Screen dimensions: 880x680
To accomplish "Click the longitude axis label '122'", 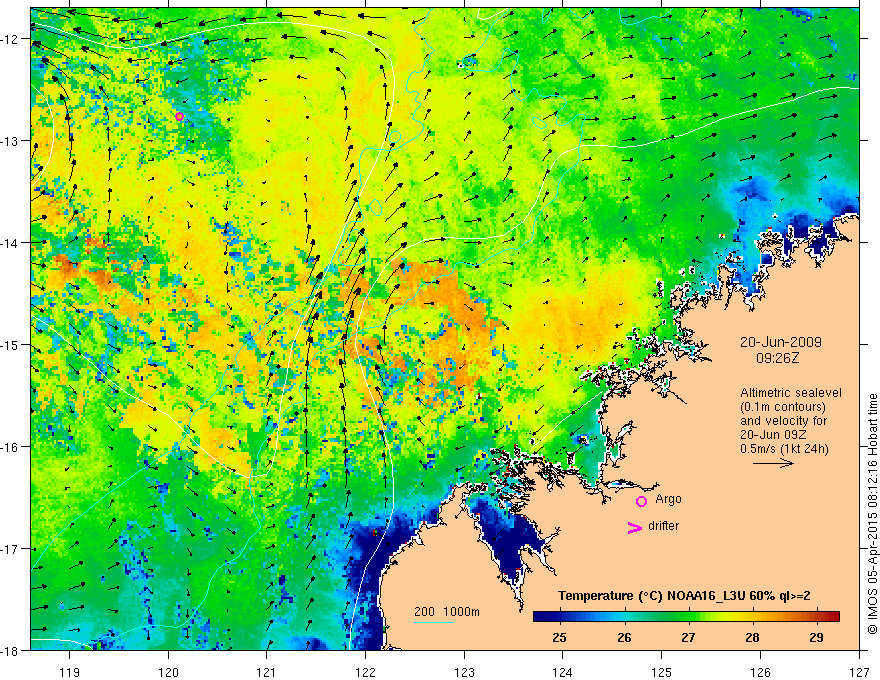I will (x=365, y=672).
